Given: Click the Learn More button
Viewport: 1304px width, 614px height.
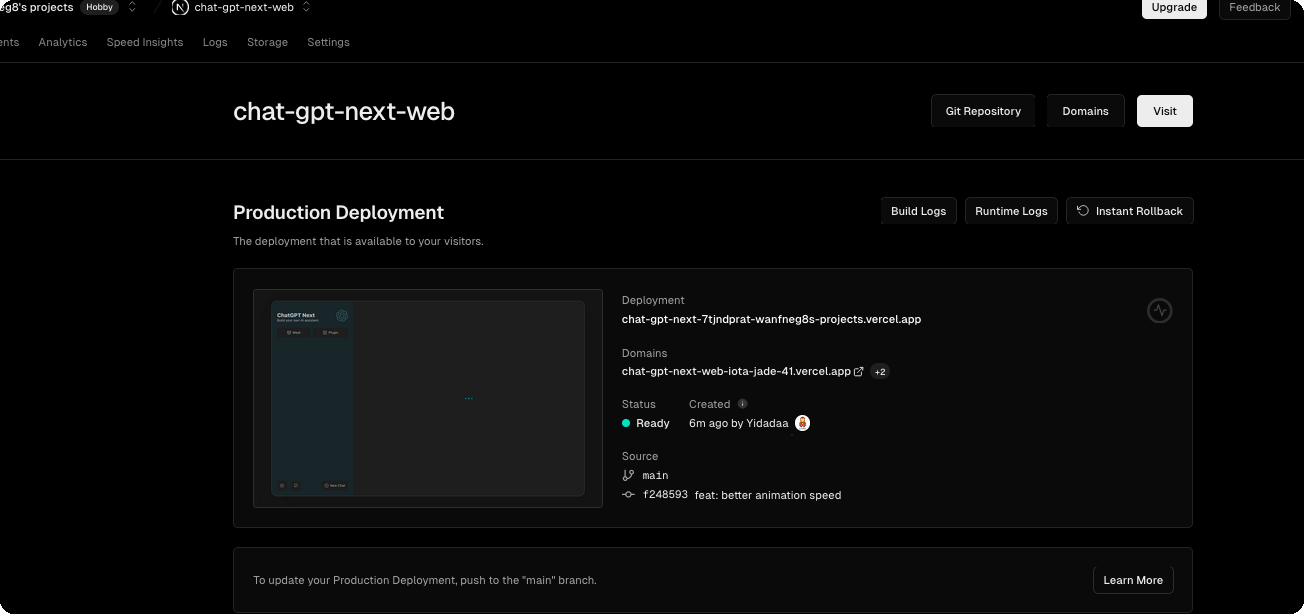Looking at the screenshot, I should [x=1133, y=580].
